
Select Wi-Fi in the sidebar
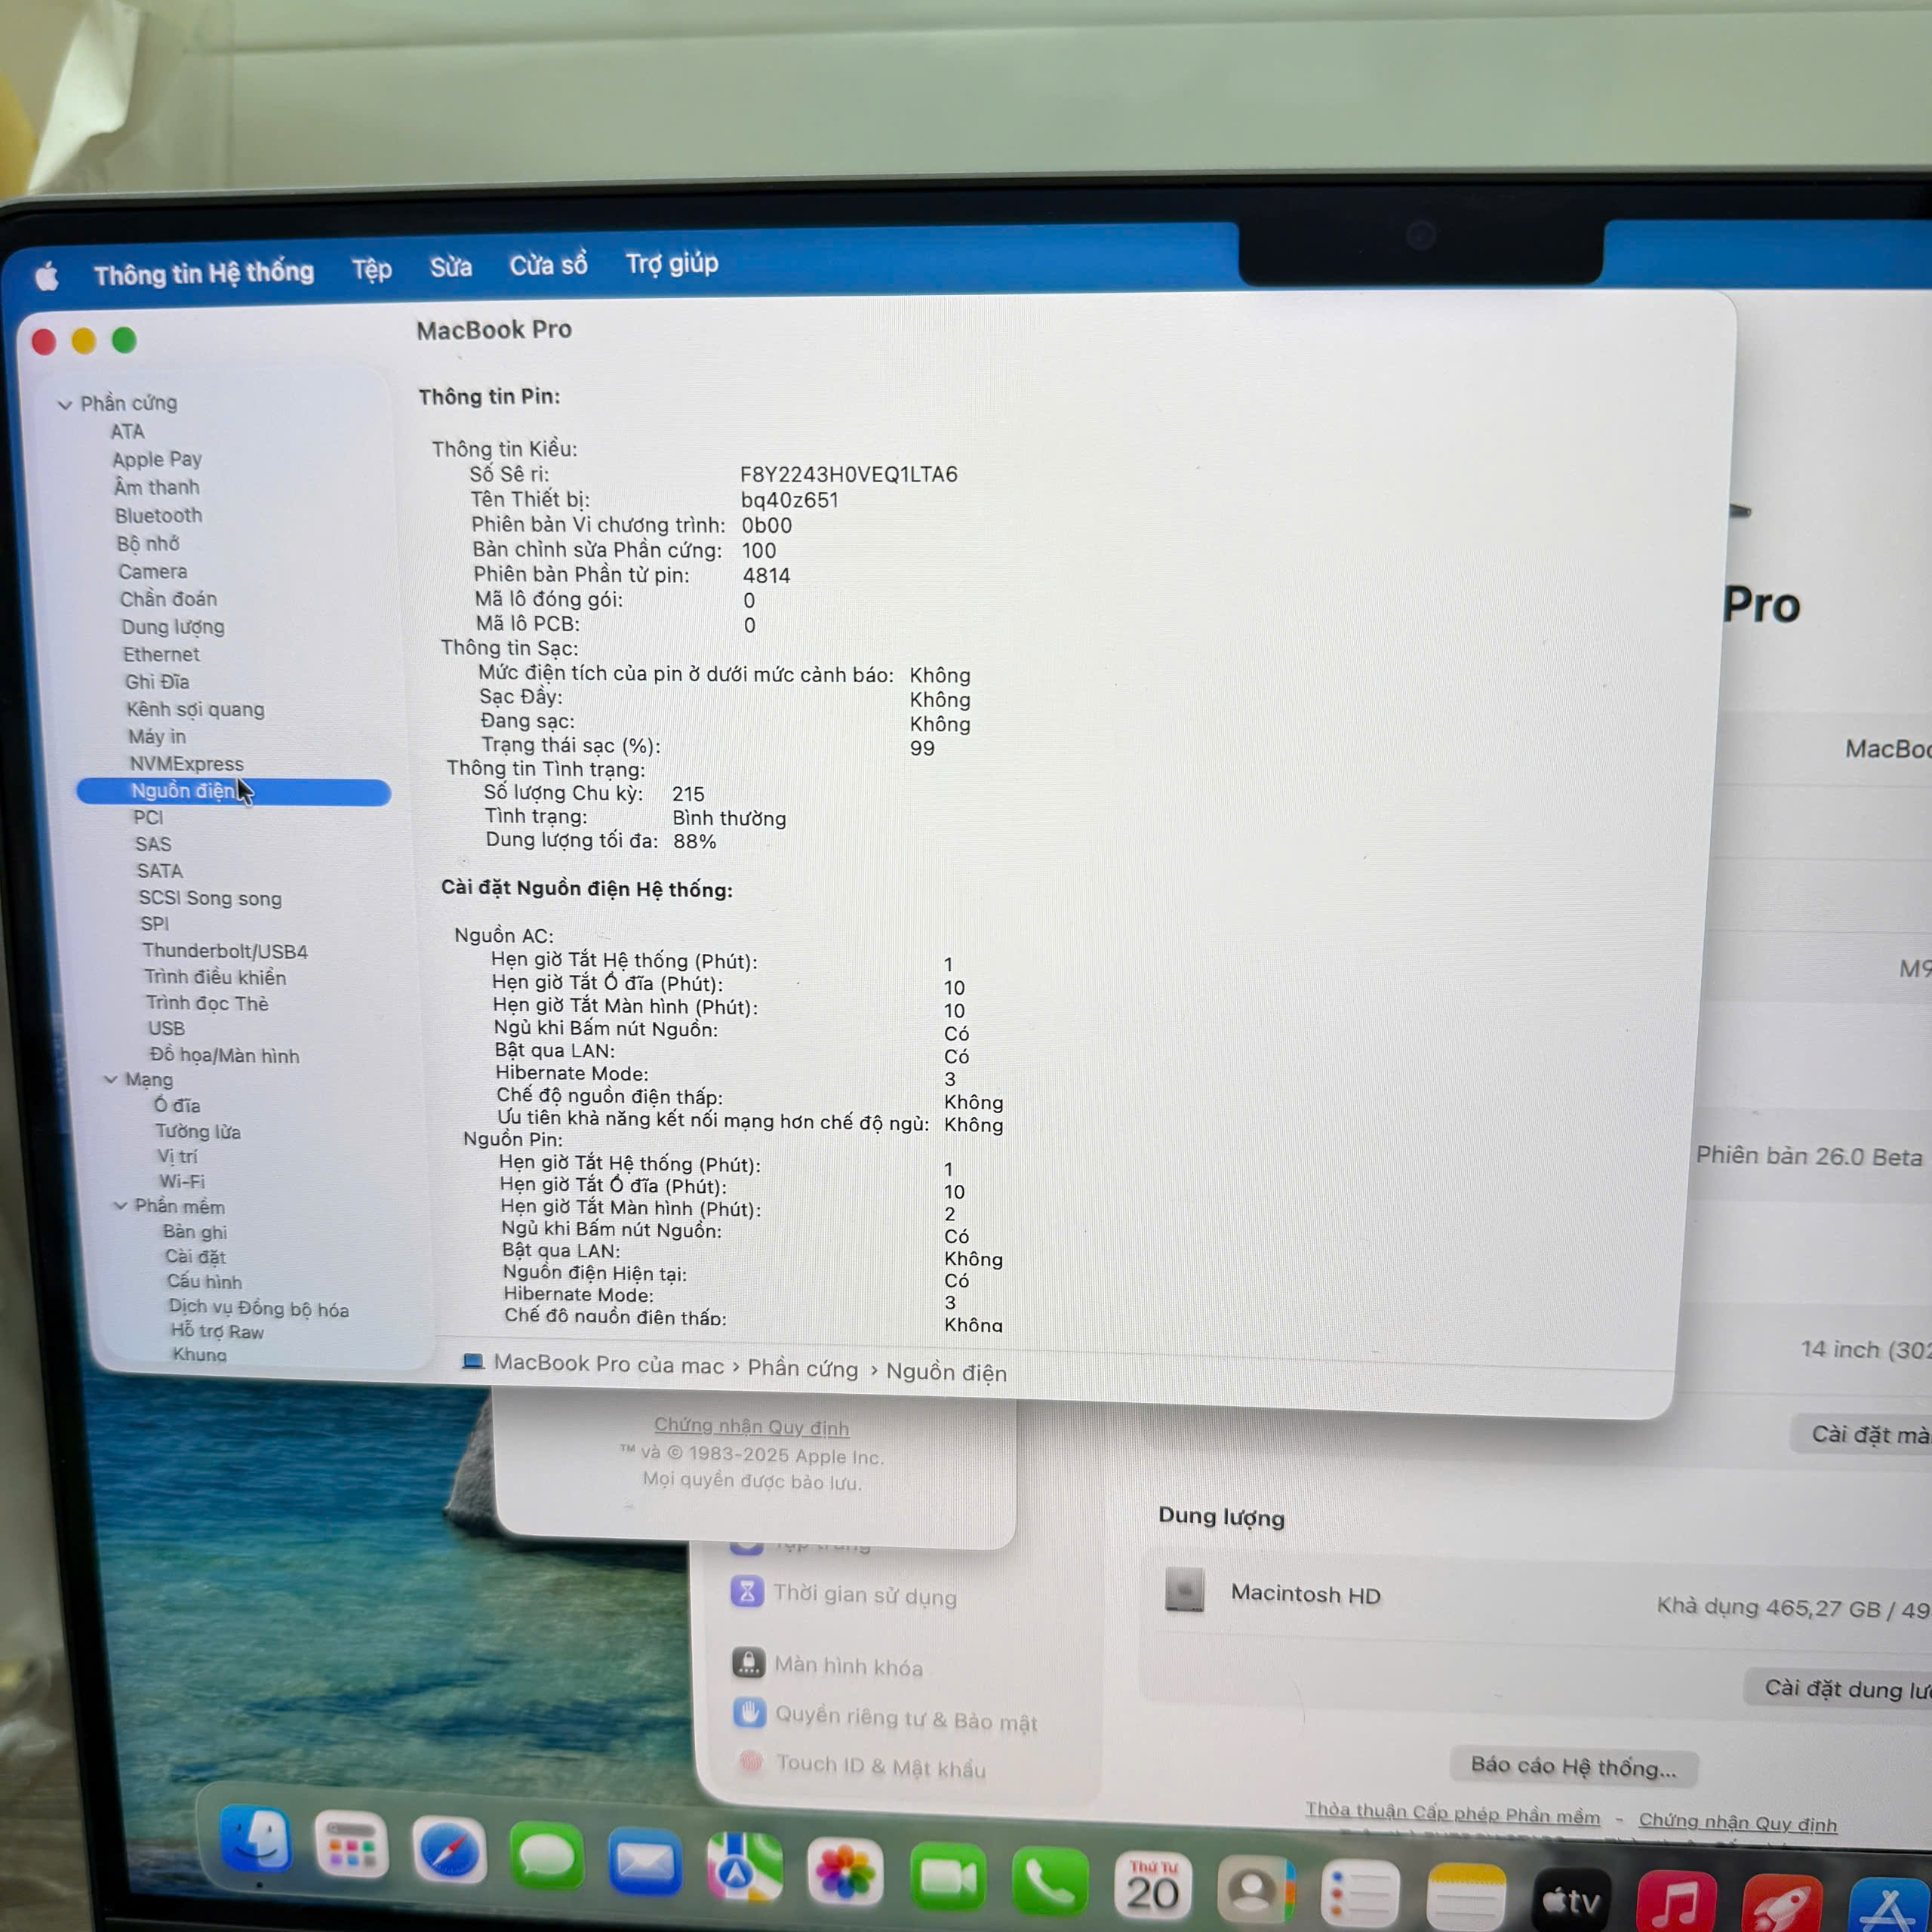(181, 1181)
